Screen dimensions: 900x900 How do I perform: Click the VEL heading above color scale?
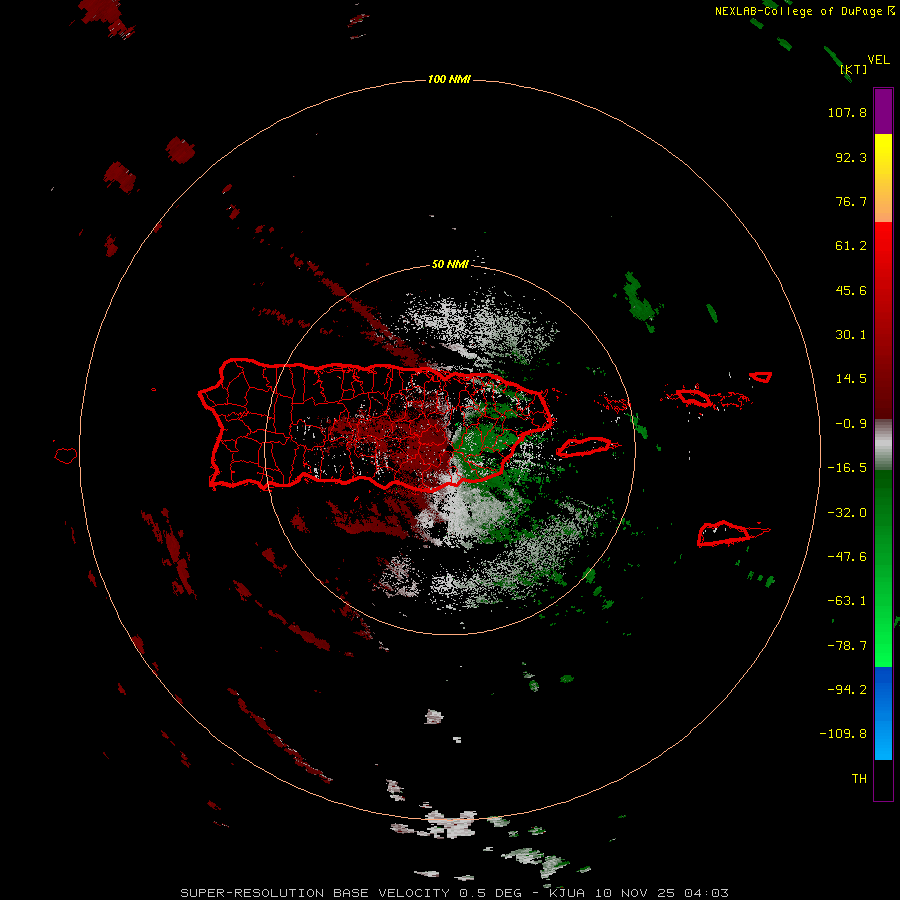point(879,60)
